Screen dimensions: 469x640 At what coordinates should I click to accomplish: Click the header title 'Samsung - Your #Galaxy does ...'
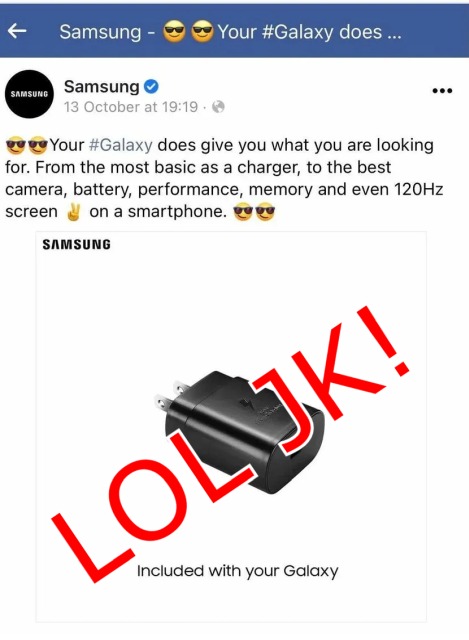pos(230,32)
